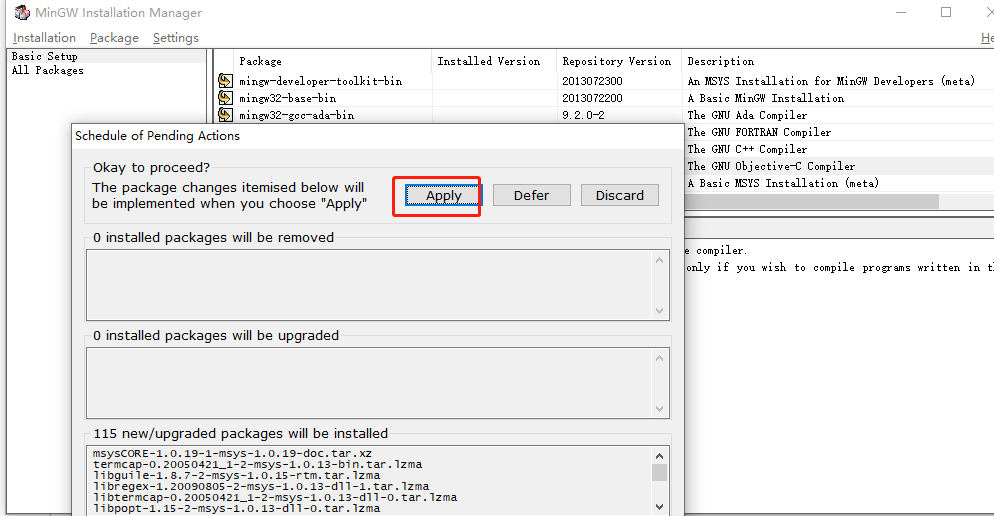Click 'A Basic MSYS Installation (meta)' description
This screenshot has height=516, width=994.
783,183
